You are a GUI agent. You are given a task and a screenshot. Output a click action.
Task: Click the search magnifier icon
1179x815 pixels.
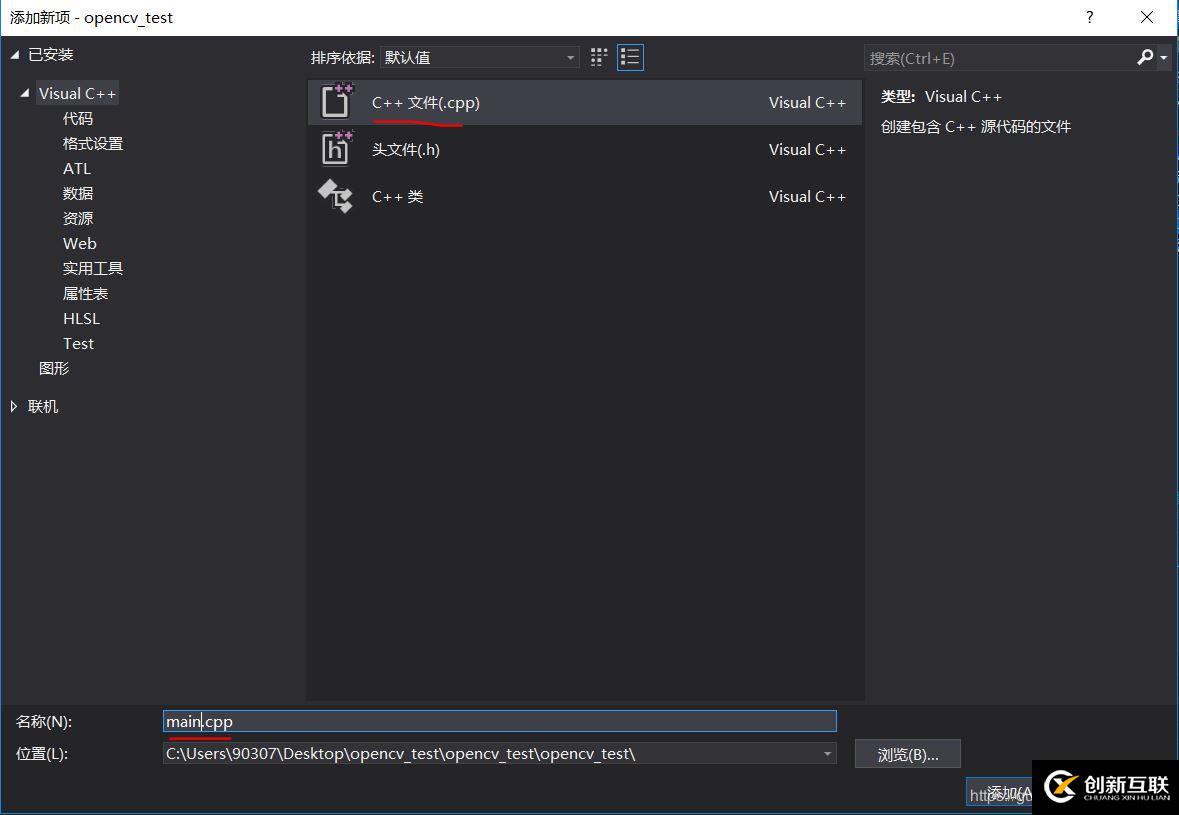click(1144, 57)
